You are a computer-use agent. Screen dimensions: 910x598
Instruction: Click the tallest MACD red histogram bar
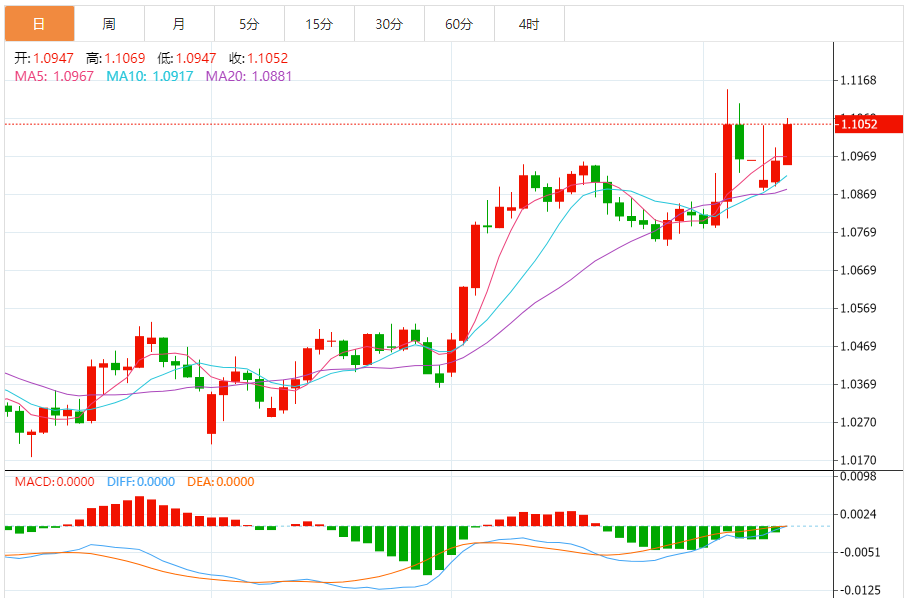(x=139, y=511)
